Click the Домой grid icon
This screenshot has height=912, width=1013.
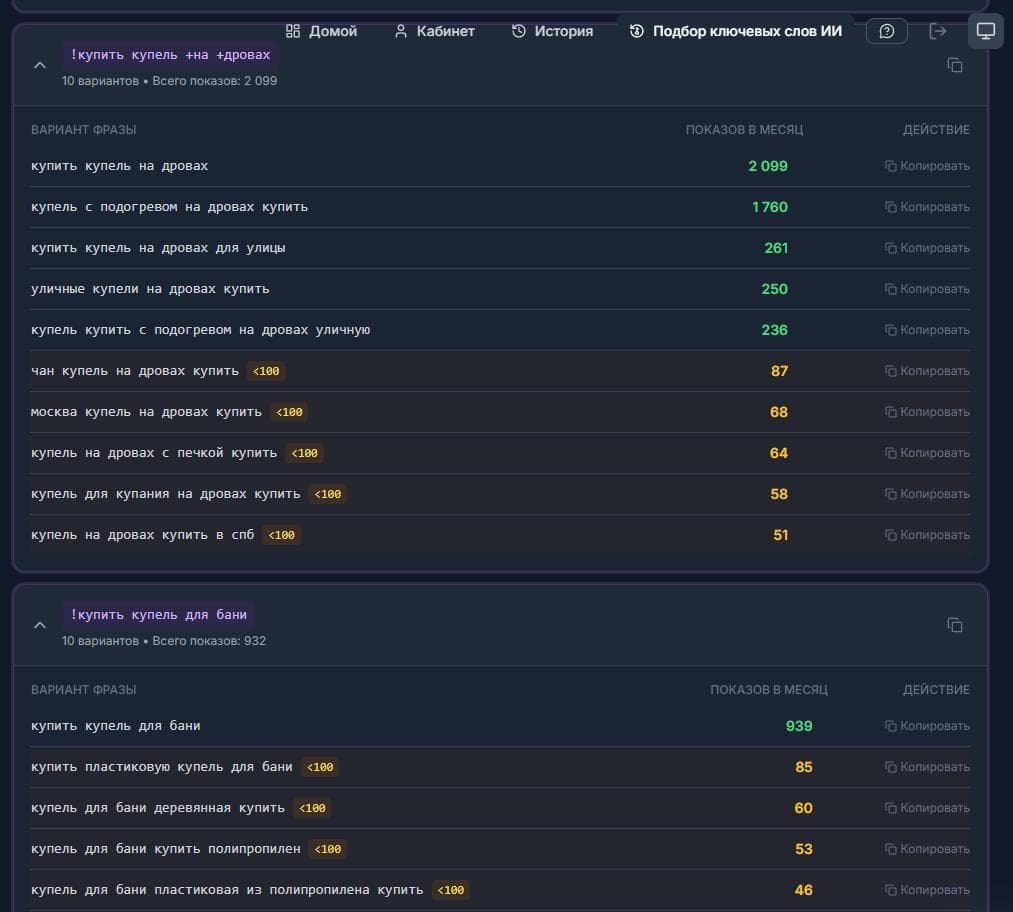tap(293, 31)
